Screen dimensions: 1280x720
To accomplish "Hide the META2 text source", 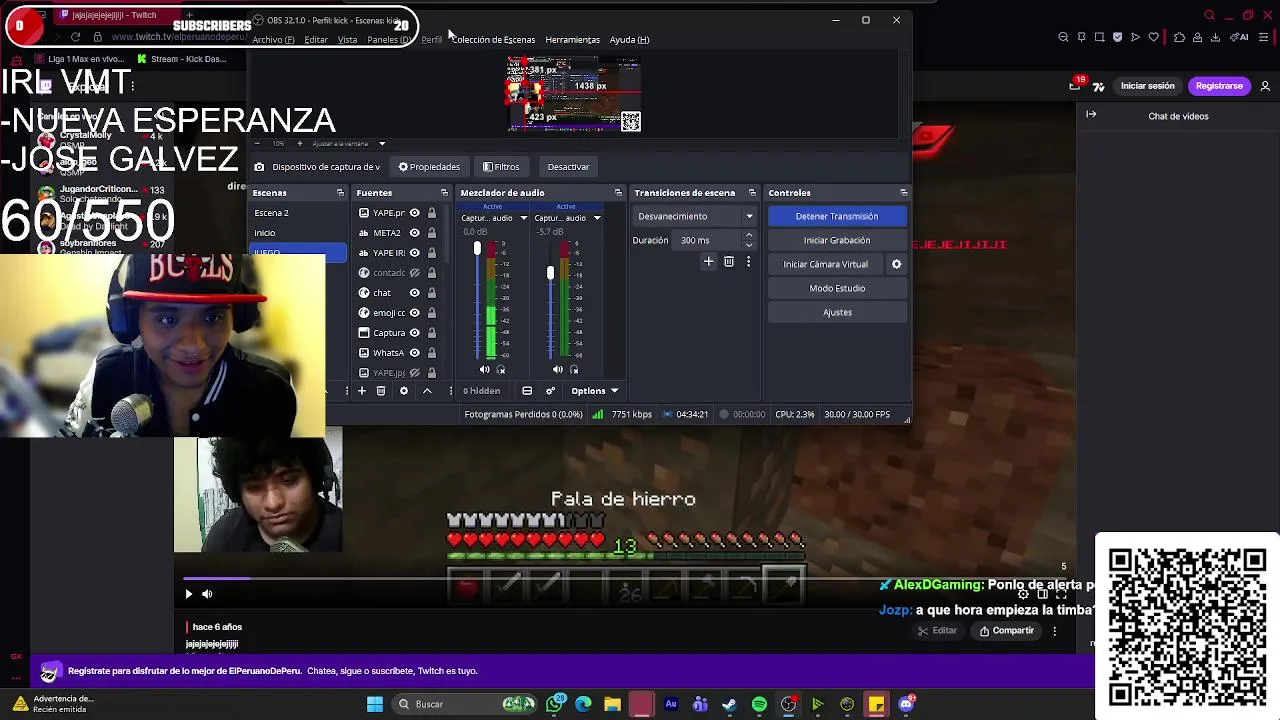I will click(414, 233).
